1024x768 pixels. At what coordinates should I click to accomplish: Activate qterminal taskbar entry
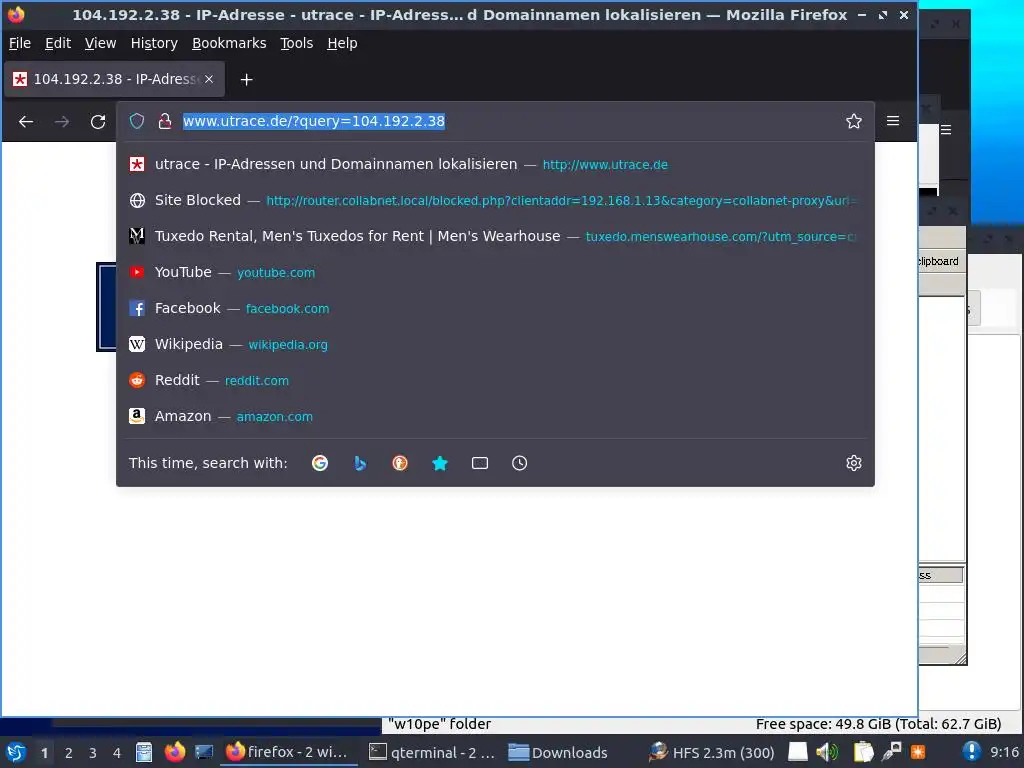(432, 752)
